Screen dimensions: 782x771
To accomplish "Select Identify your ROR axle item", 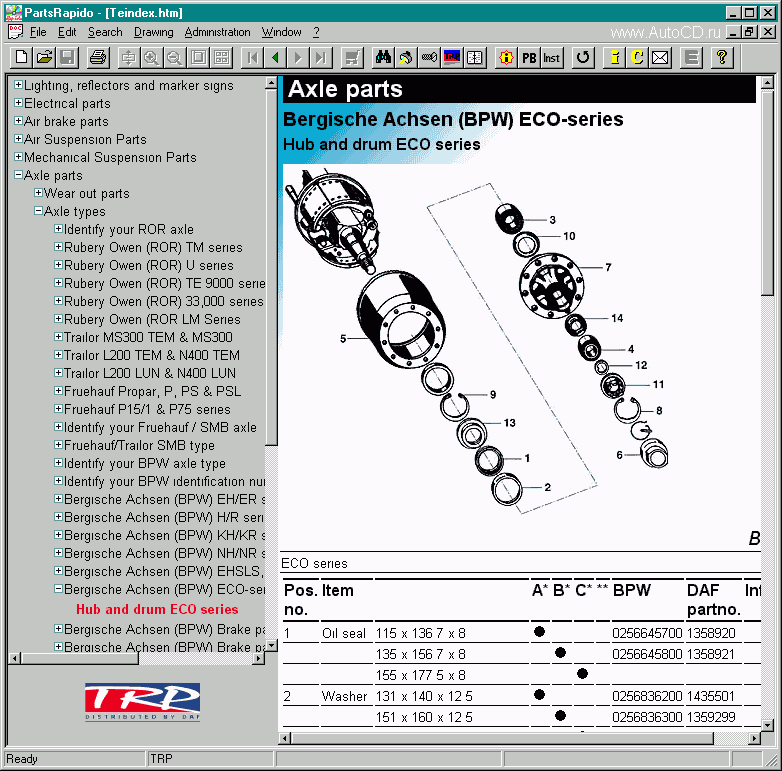I will (x=129, y=229).
